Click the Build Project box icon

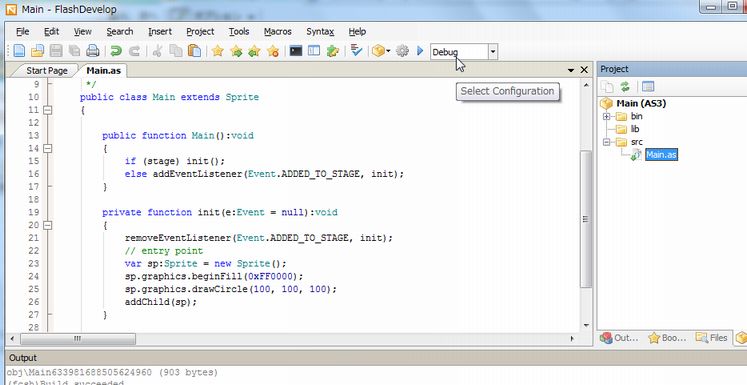378,51
